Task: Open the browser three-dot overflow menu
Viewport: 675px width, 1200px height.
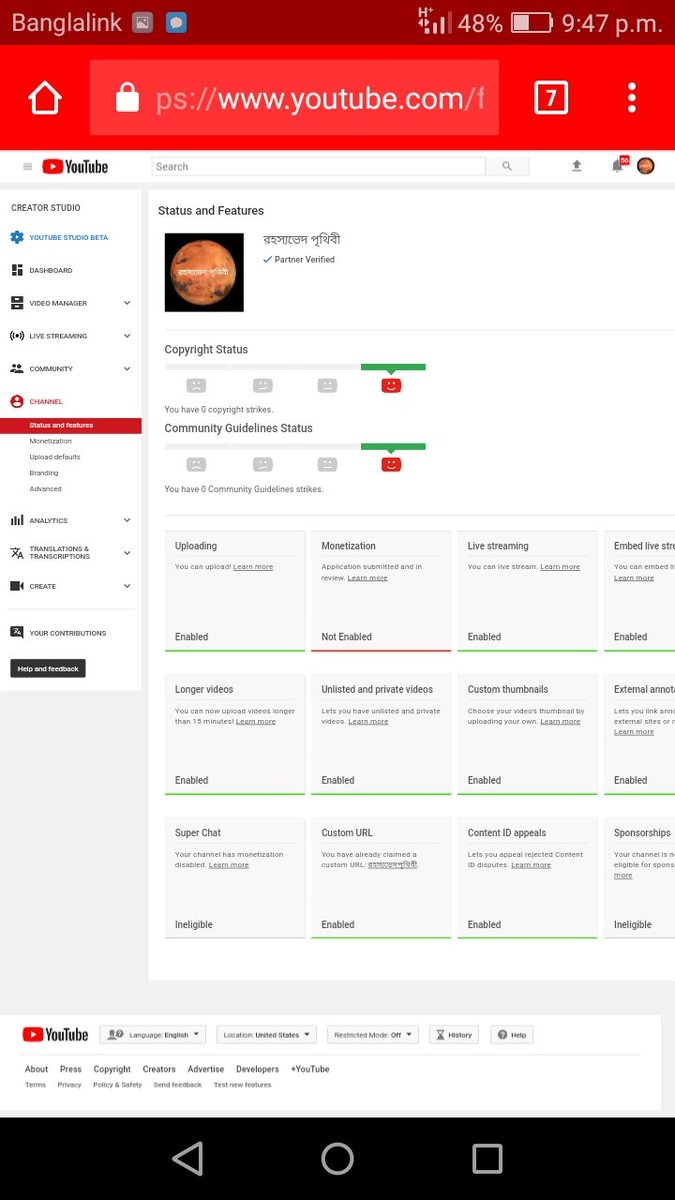Action: [632, 98]
